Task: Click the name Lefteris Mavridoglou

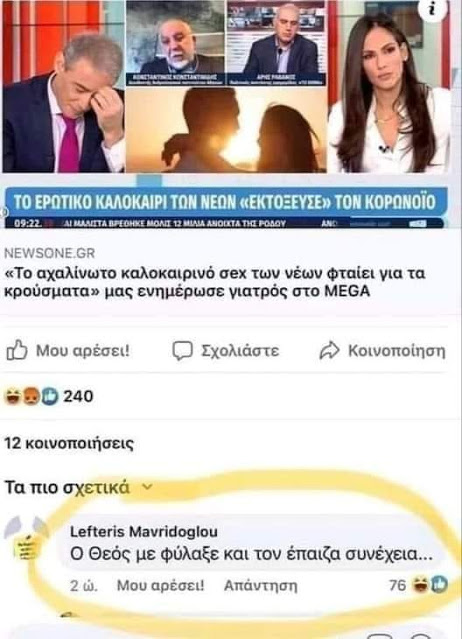Action: click(x=144, y=531)
